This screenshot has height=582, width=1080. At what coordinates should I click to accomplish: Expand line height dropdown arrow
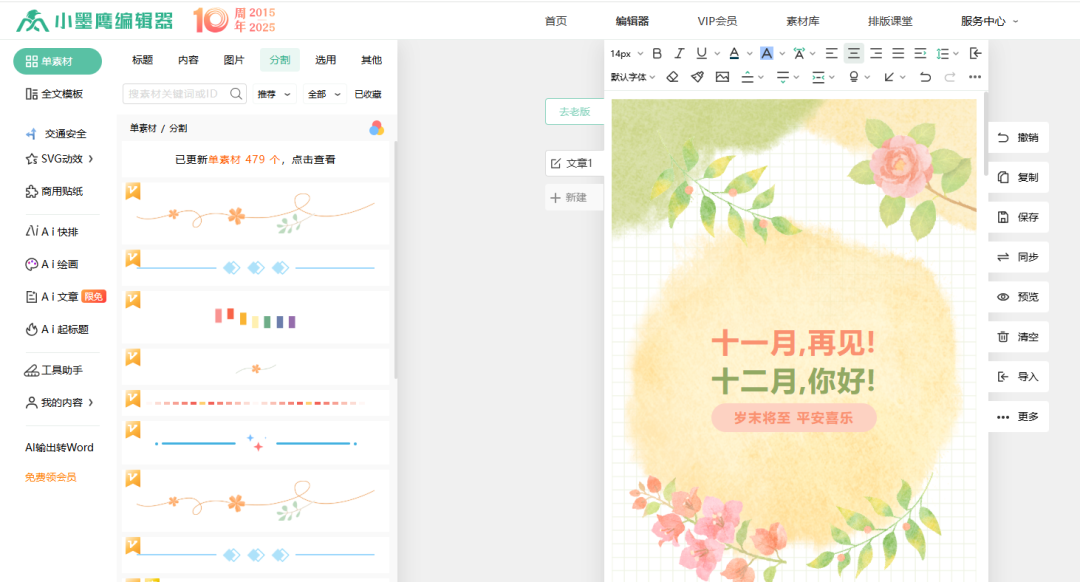point(956,54)
